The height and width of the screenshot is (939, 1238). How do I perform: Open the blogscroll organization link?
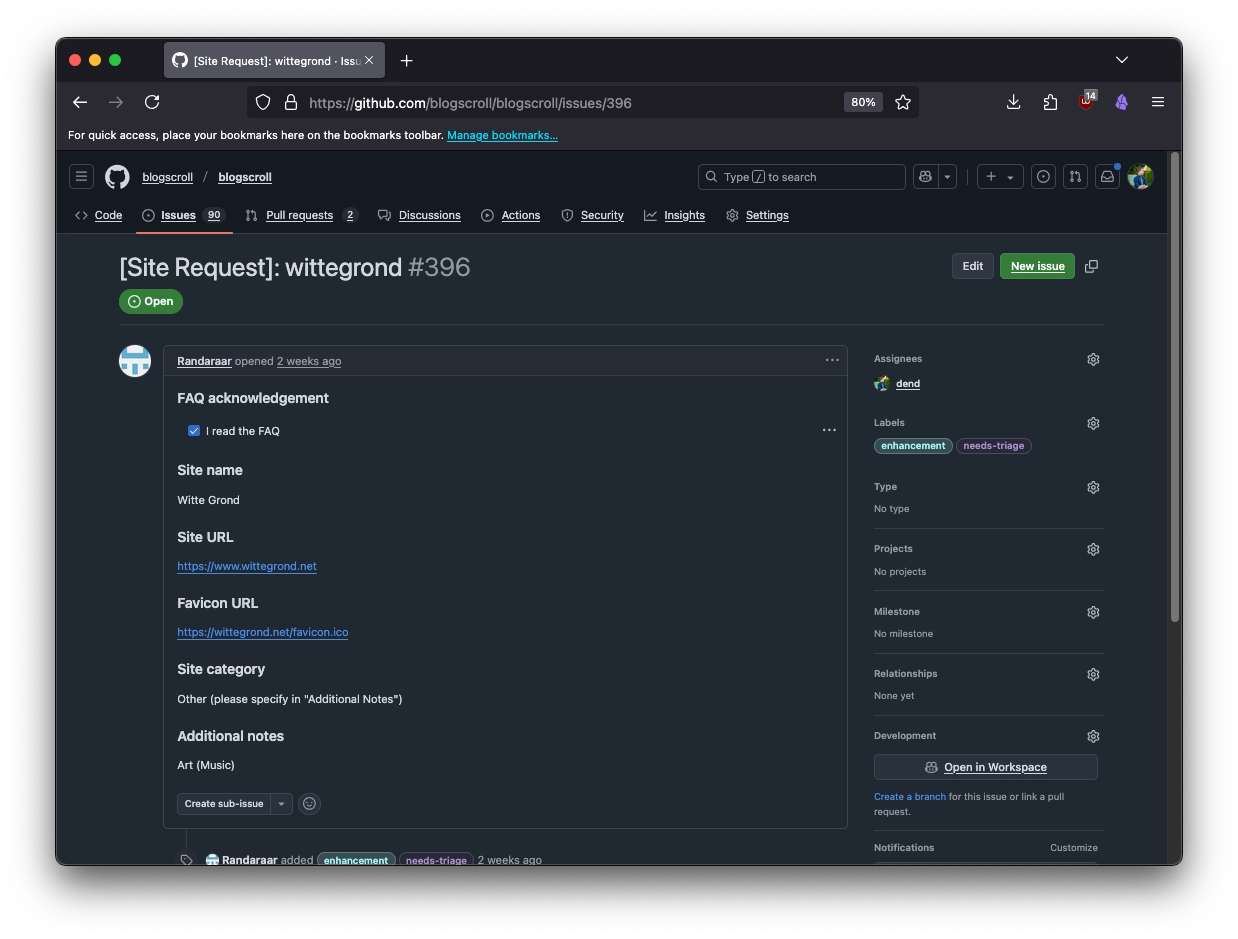[167, 177]
